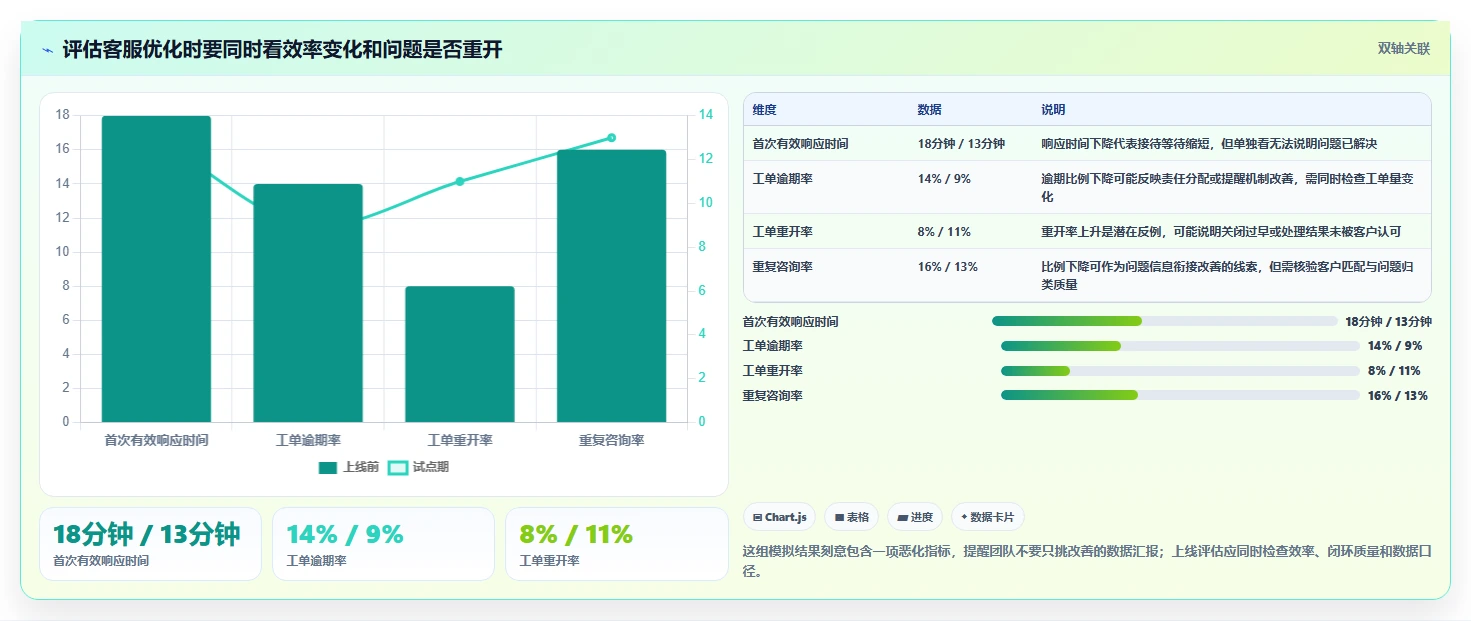Click the 重复咨询率 bar in chart
This screenshot has width=1471, height=621.
coord(612,286)
